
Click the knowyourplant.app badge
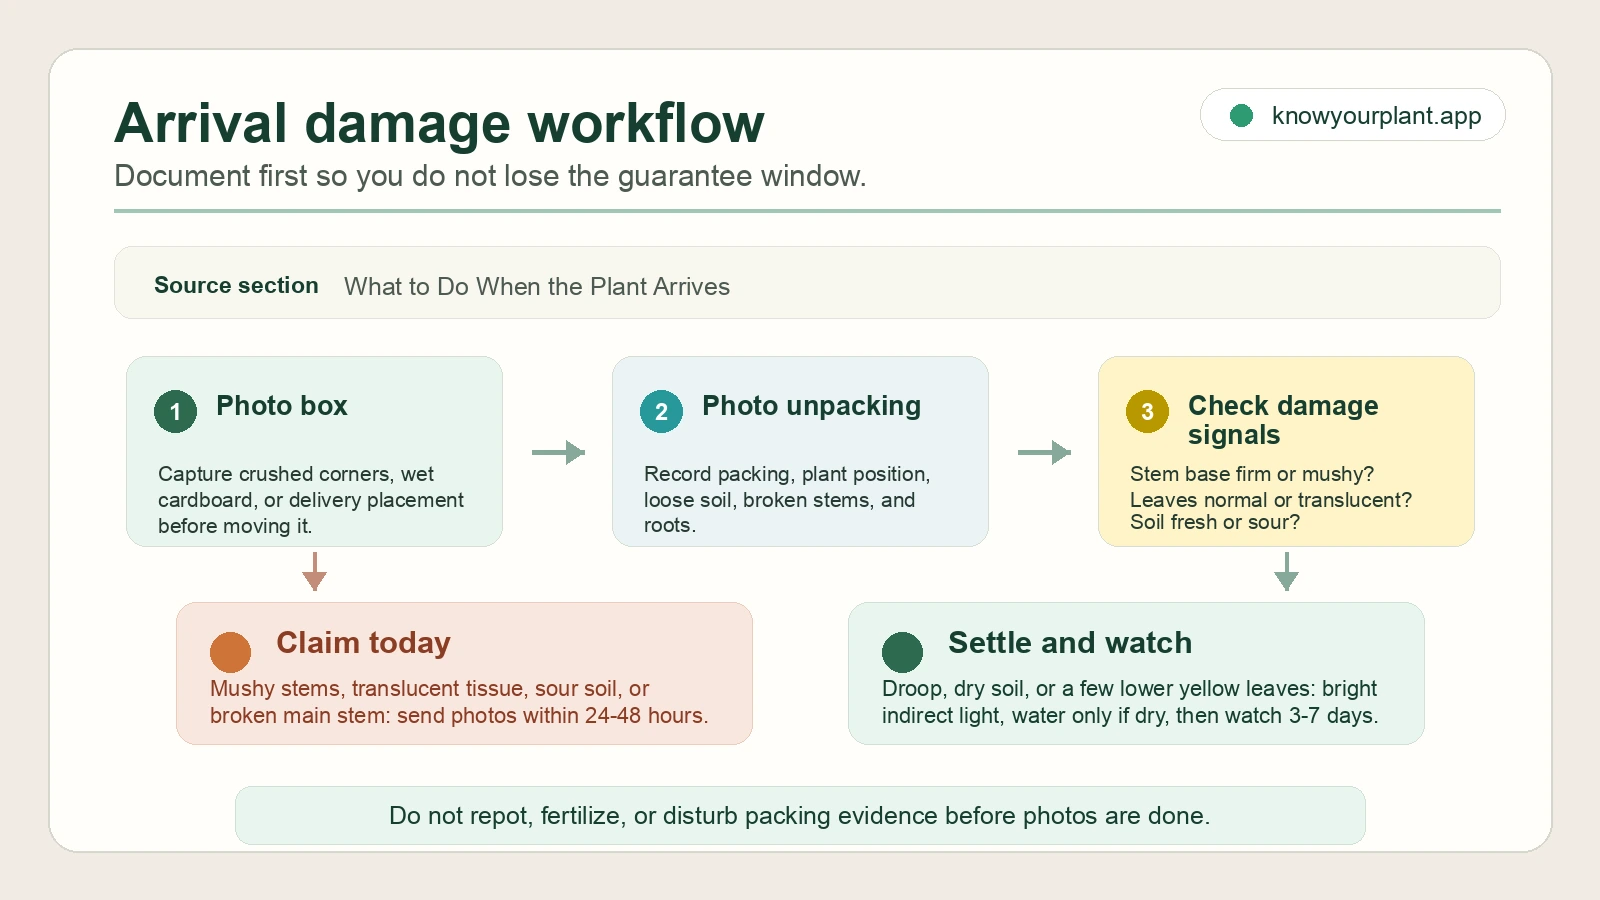(x=1352, y=115)
